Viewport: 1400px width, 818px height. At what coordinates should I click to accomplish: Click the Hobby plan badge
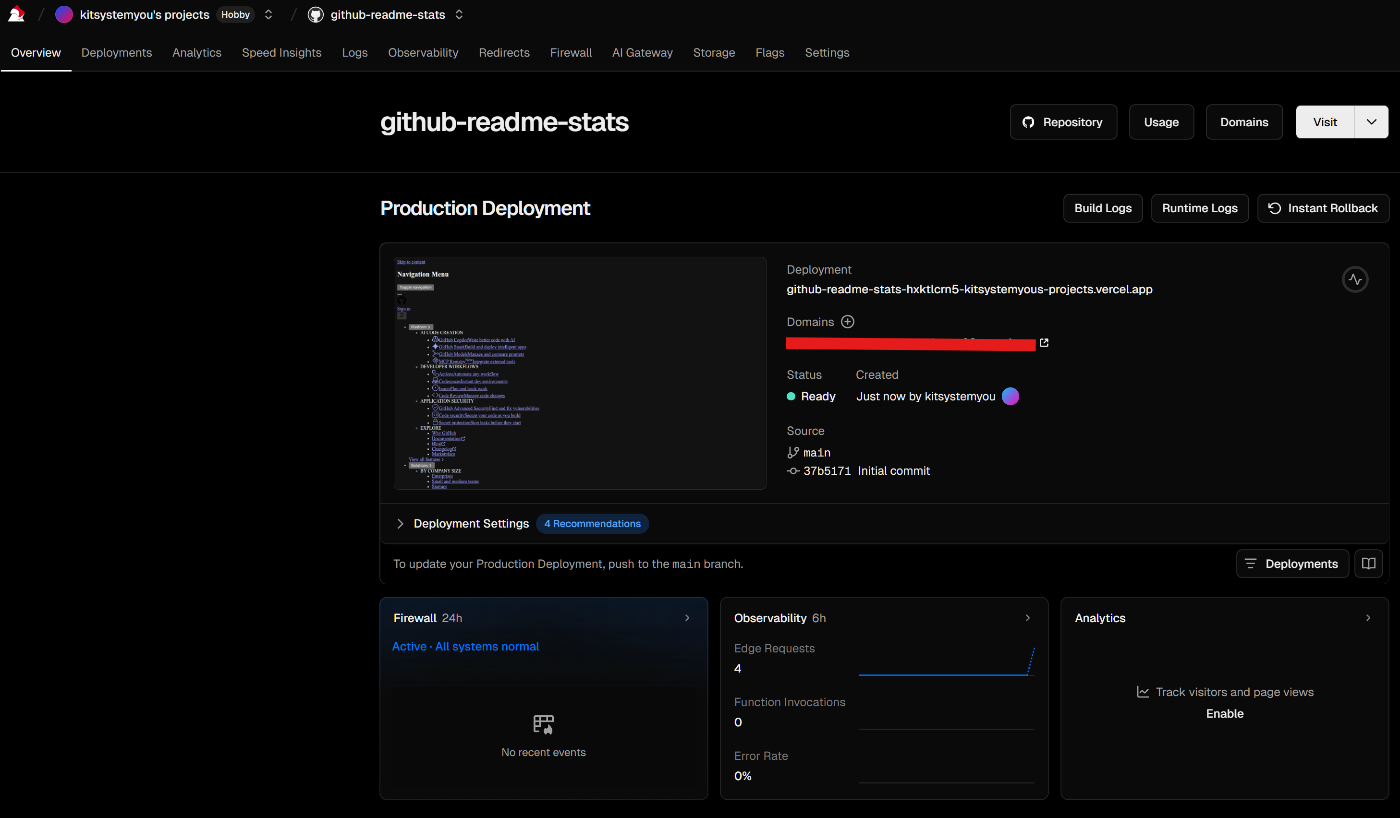236,15
